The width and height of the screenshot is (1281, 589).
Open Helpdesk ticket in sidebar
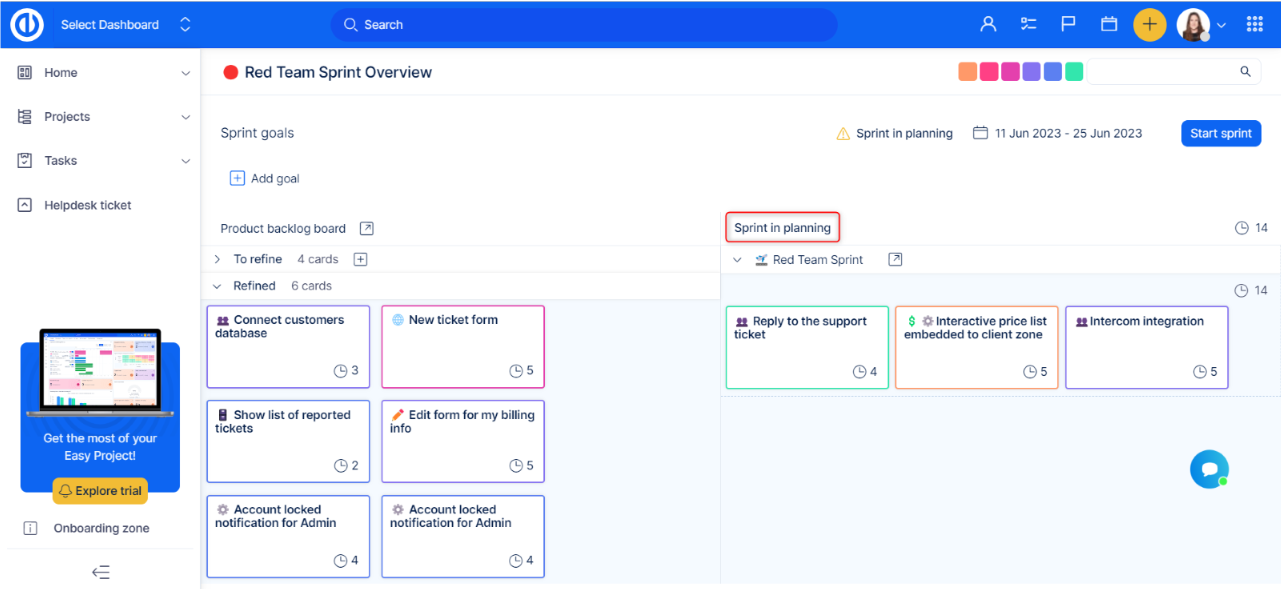[x=88, y=205]
